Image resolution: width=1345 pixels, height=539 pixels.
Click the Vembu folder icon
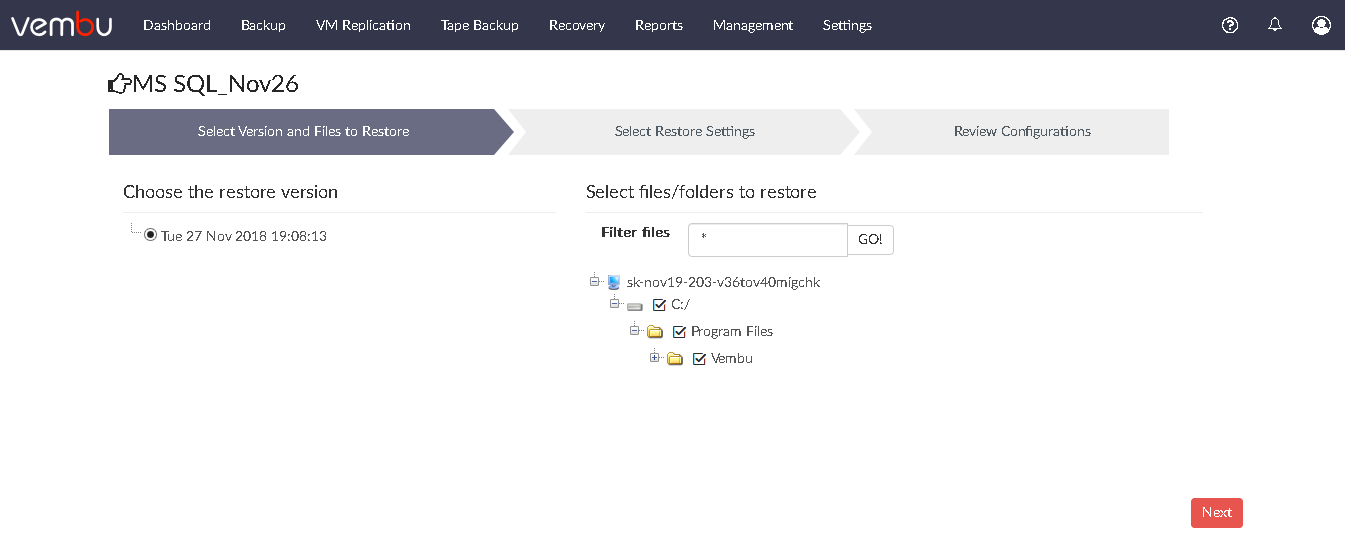tap(675, 359)
